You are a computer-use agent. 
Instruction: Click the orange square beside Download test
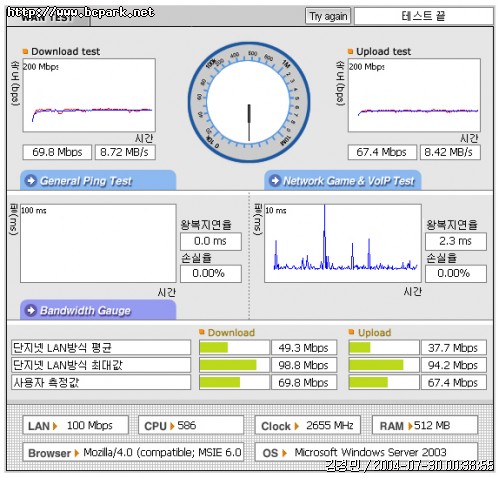(x=25, y=51)
